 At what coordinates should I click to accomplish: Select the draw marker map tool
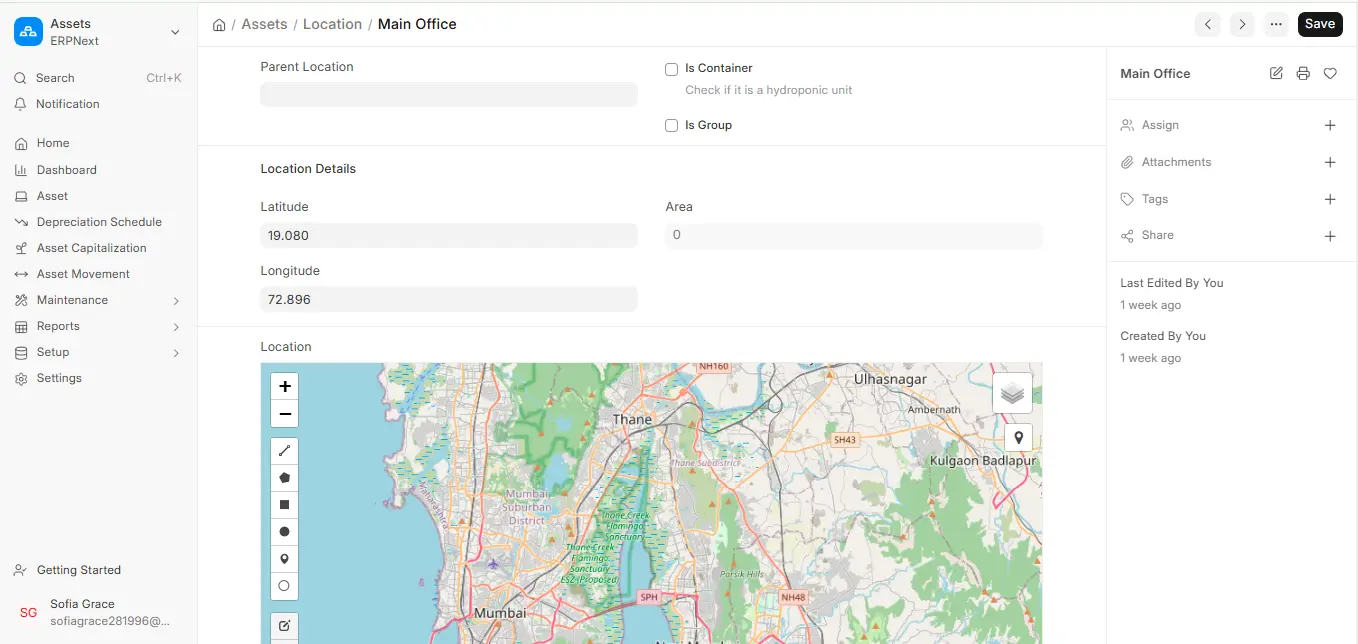pyautogui.click(x=284, y=559)
